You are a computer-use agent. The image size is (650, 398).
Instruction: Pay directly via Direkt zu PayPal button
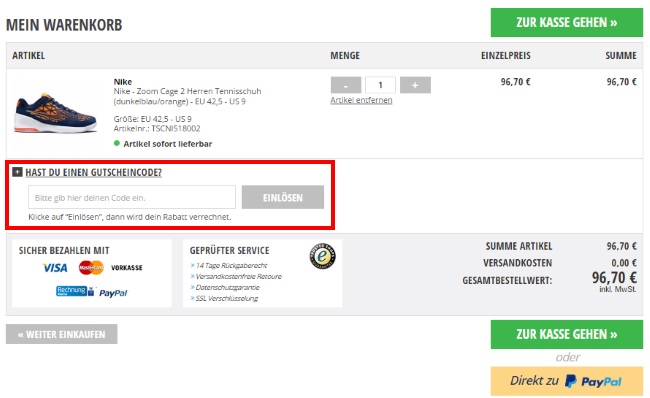[567, 381]
